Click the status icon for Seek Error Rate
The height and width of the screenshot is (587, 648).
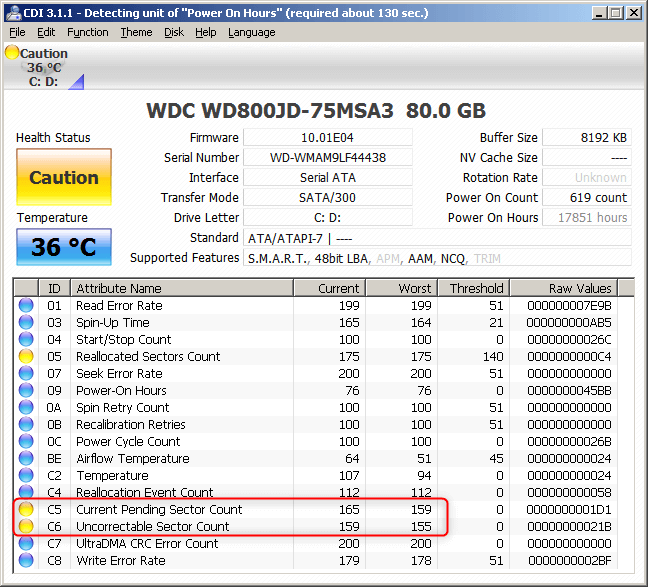pos(26,373)
